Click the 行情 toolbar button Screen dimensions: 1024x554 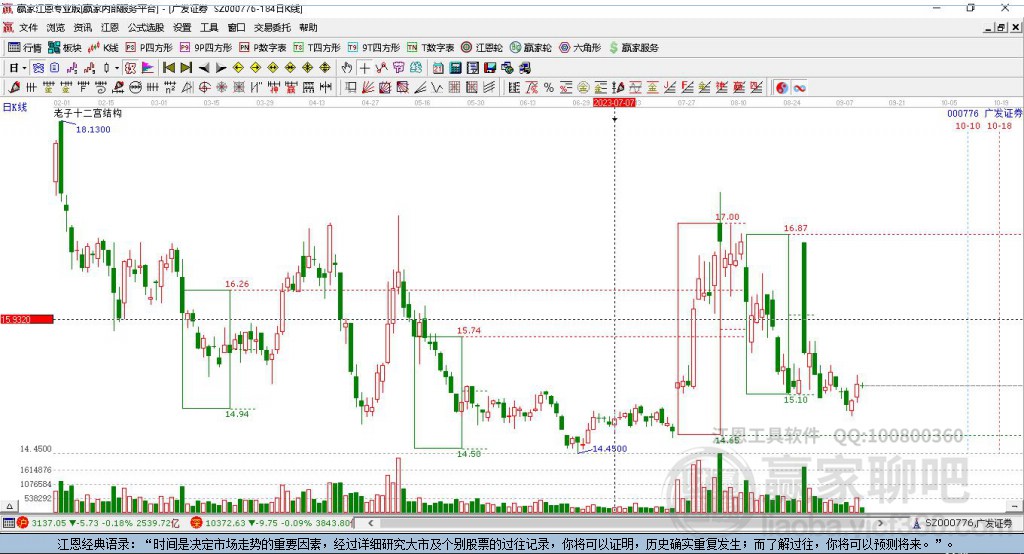click(25, 48)
